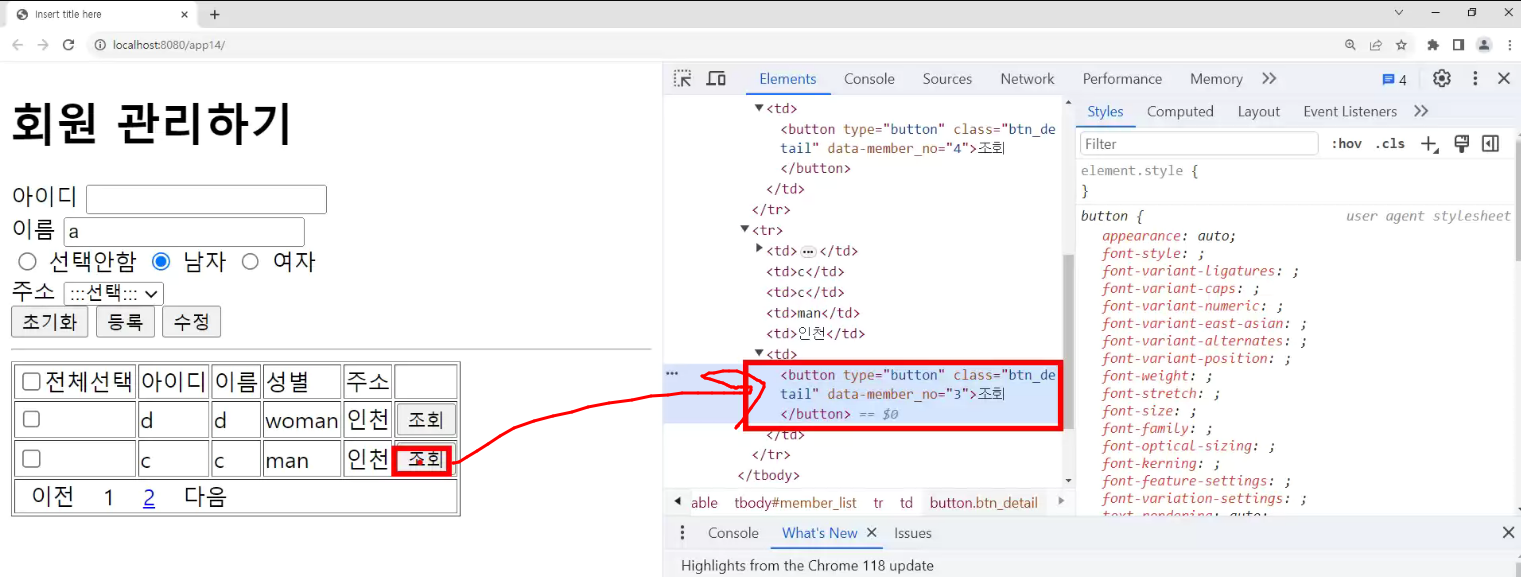1521x577 pixels.
Task: Go forward with the browser forward arrow
Action: click(43, 45)
